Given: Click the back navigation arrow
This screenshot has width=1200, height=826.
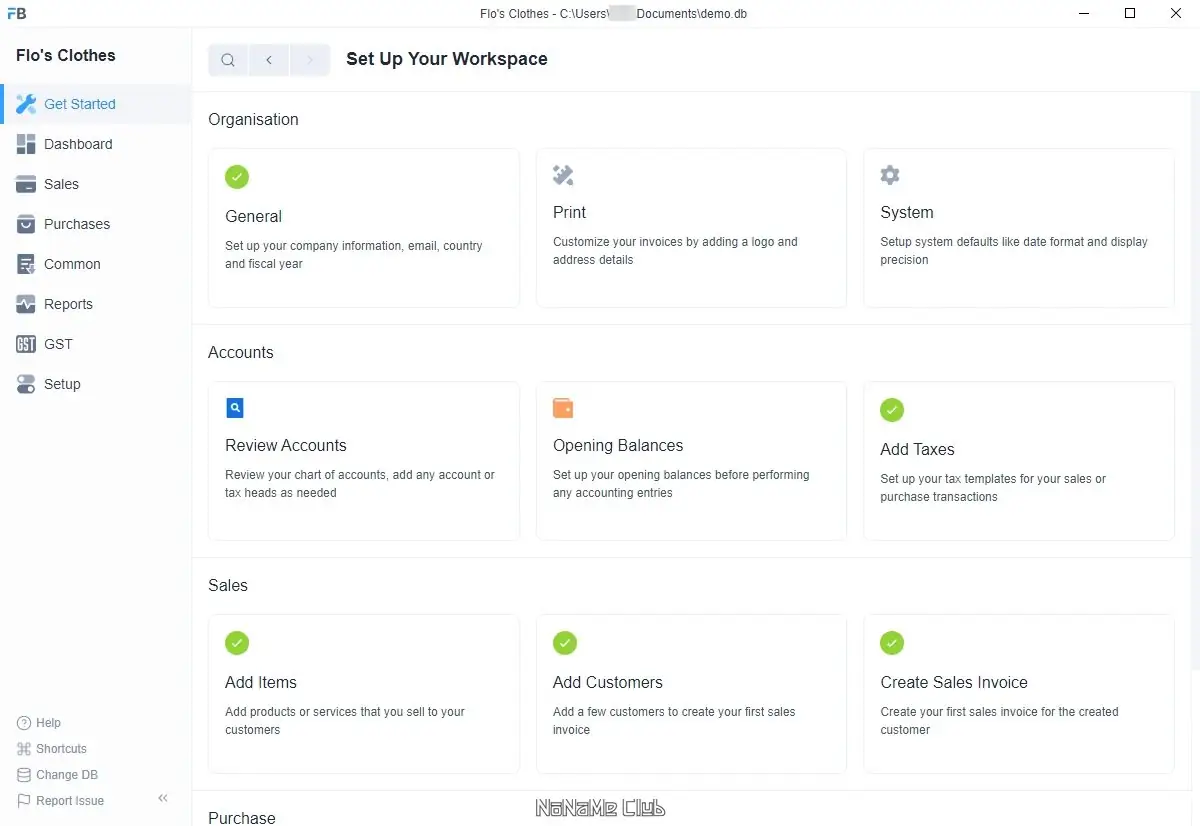Looking at the screenshot, I should click(269, 60).
